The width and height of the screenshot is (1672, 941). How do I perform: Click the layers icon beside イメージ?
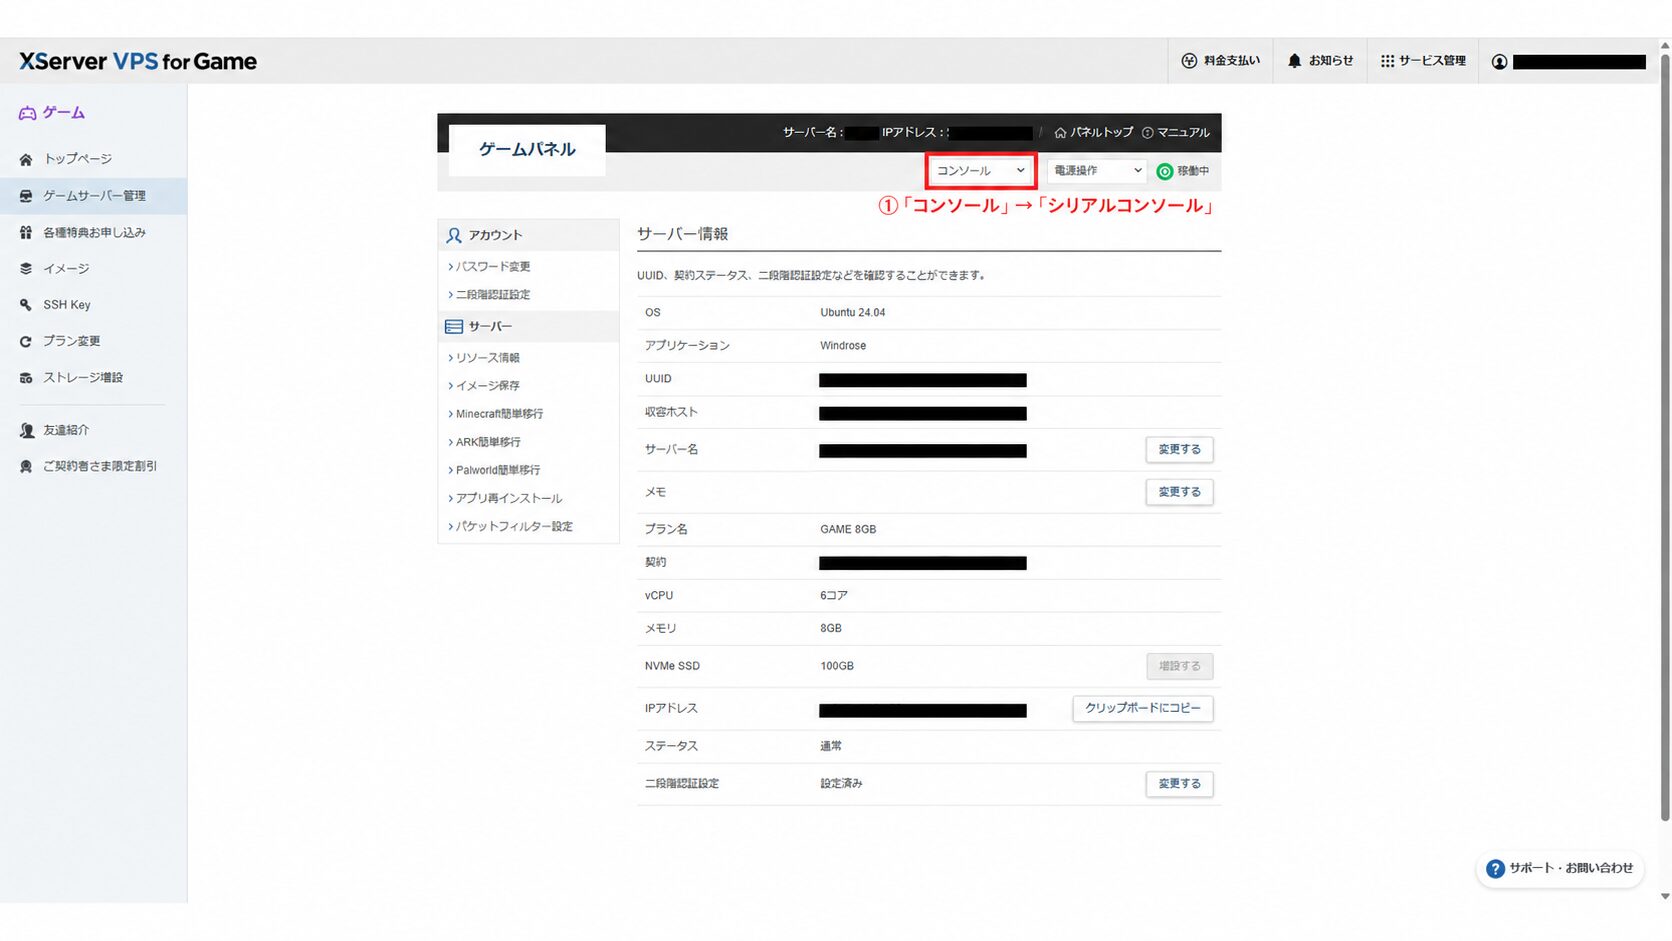[26, 268]
